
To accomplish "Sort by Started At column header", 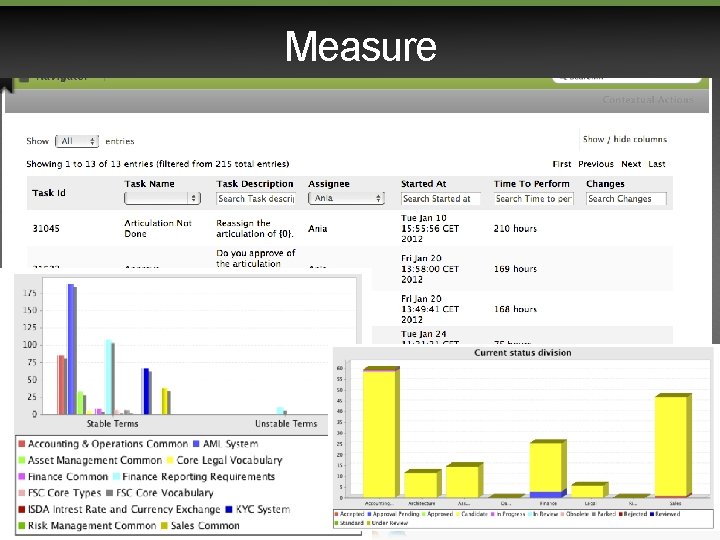I will (x=423, y=184).
